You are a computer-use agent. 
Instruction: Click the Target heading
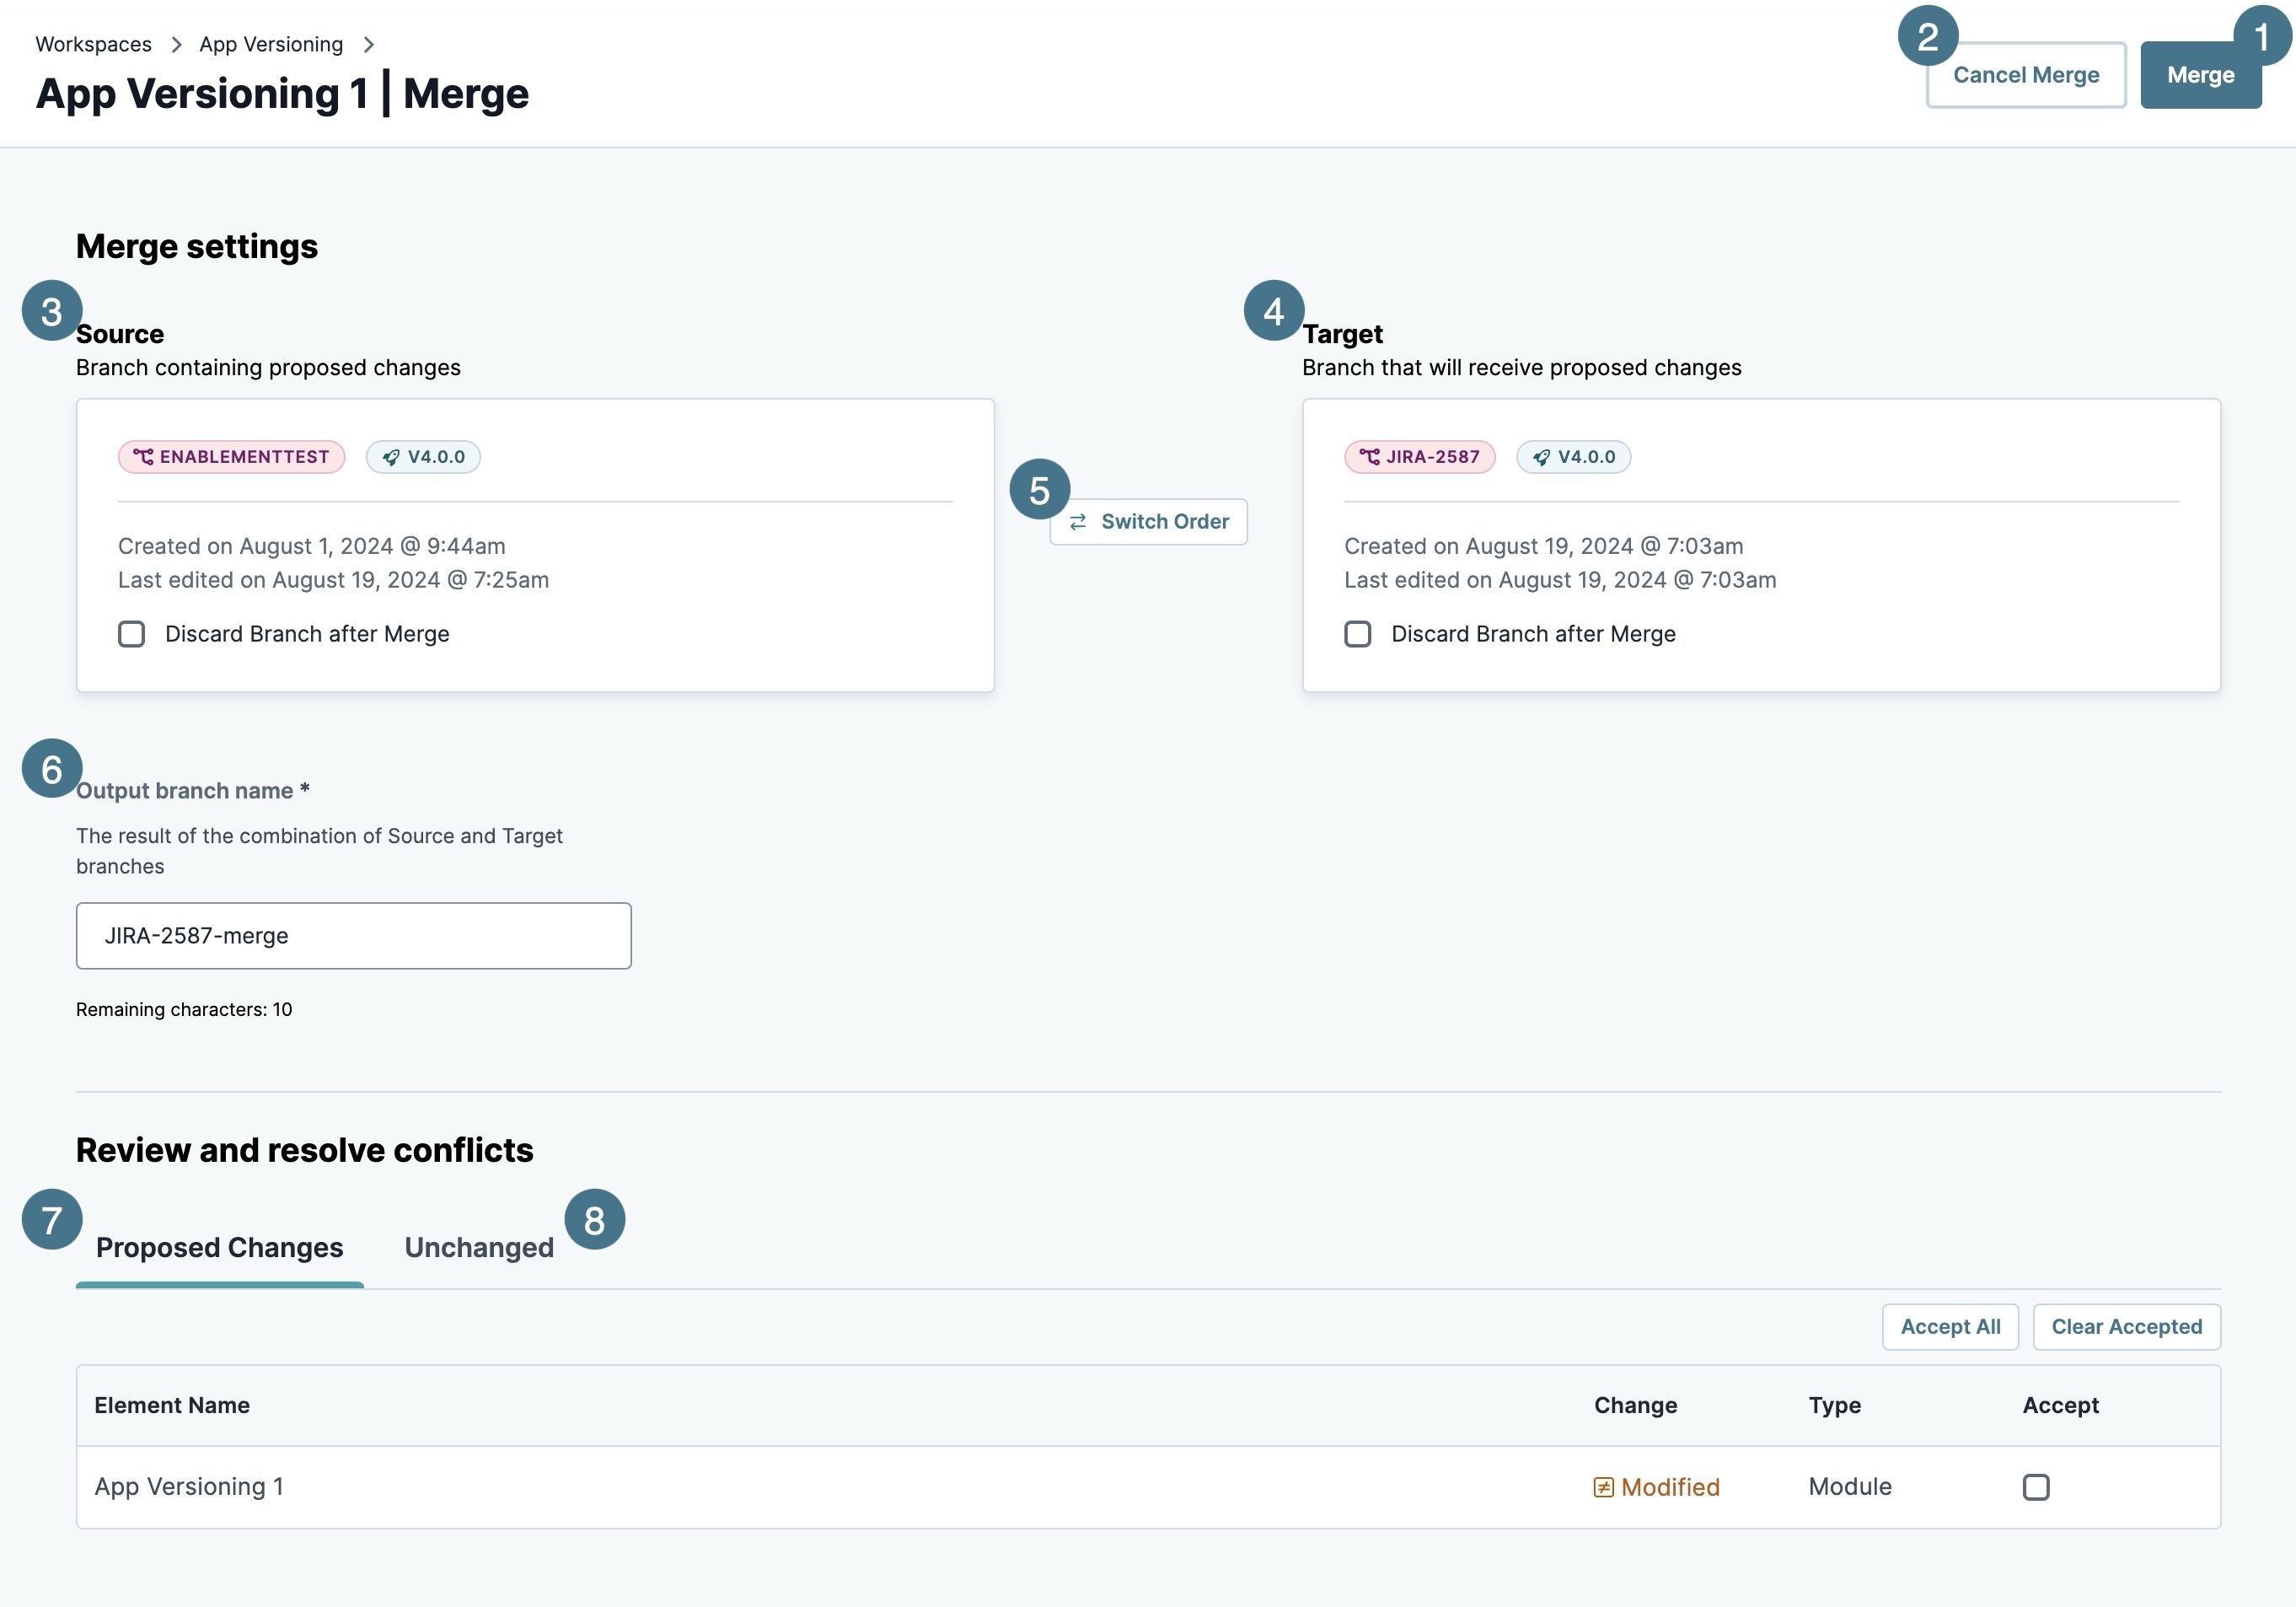point(1342,334)
